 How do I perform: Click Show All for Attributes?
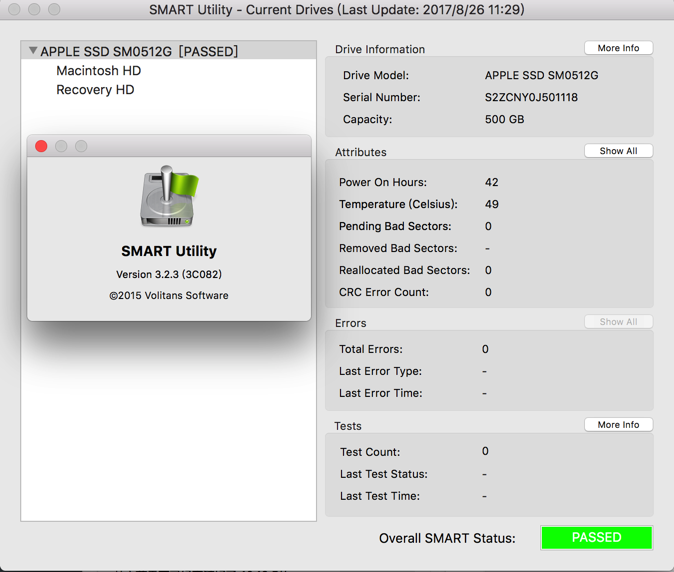[619, 151]
